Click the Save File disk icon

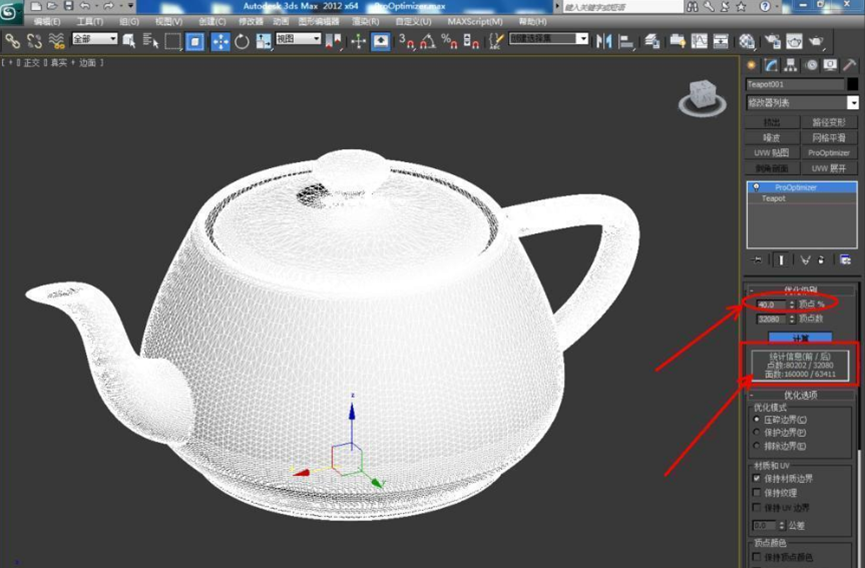click(x=68, y=6)
